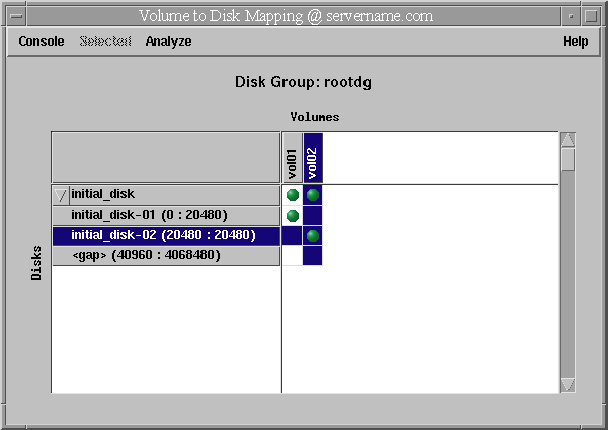Screen dimensions: 608x430
Task: Select the initial_disk row label
Action: (x=103, y=194)
